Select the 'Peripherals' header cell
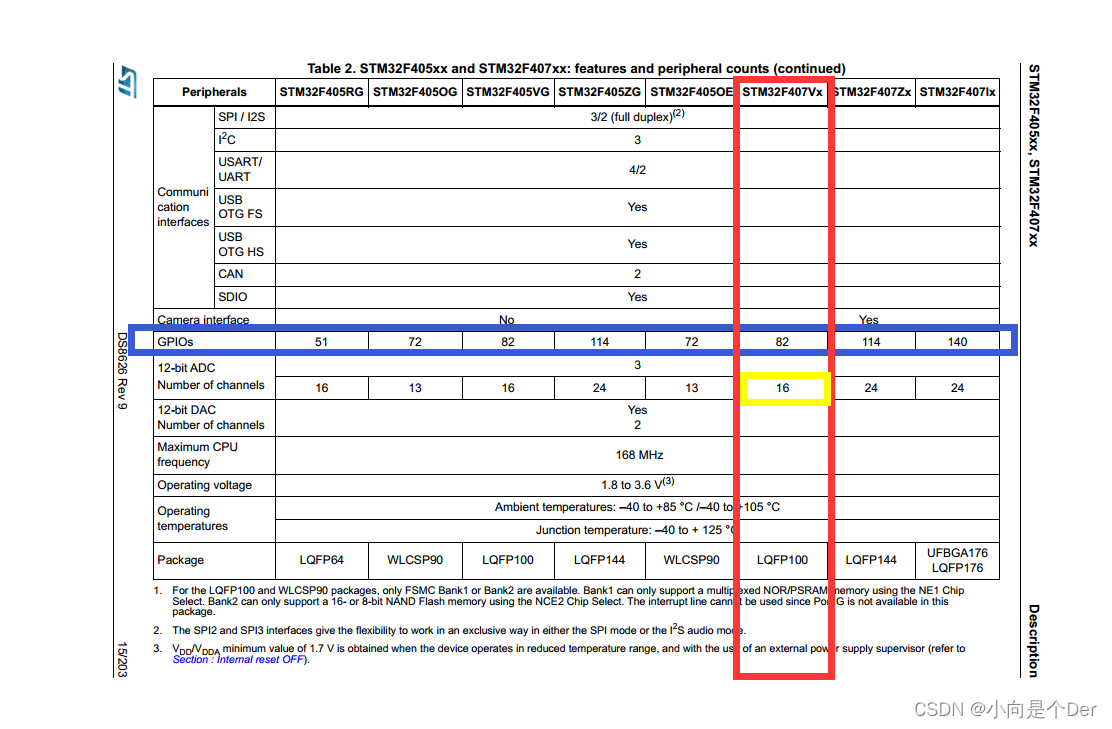 click(214, 92)
